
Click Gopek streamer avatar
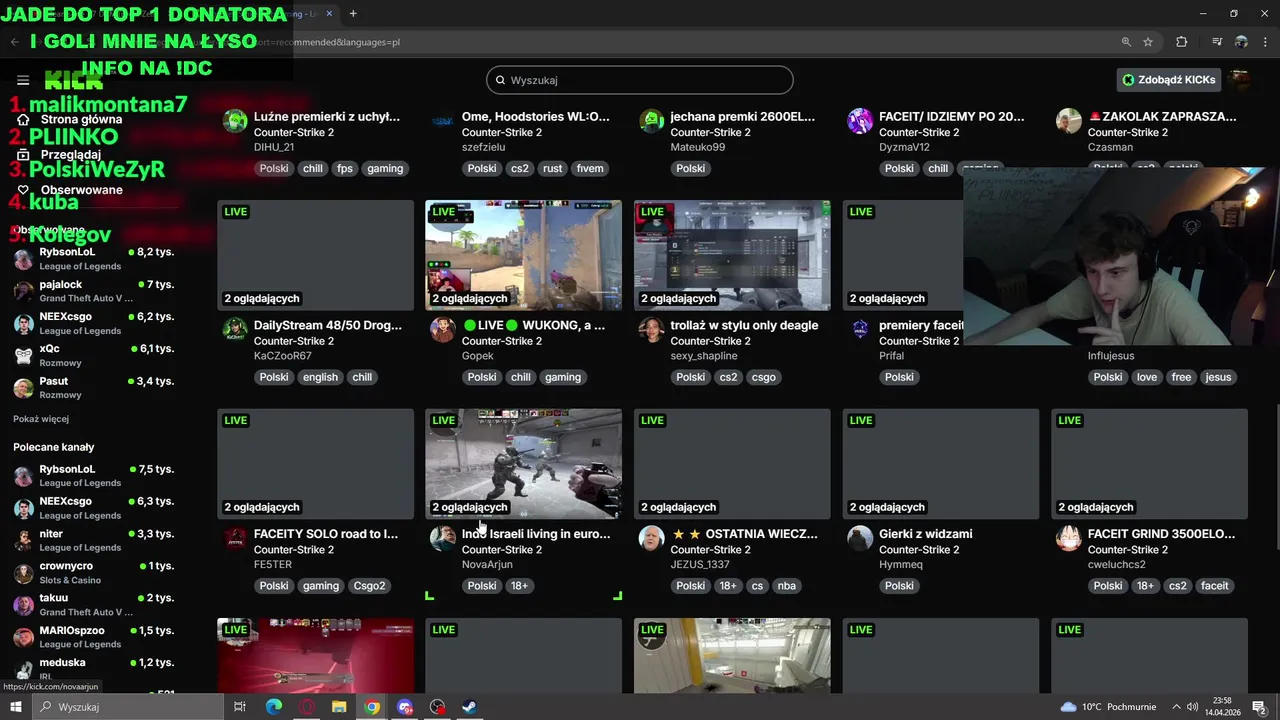click(443, 330)
